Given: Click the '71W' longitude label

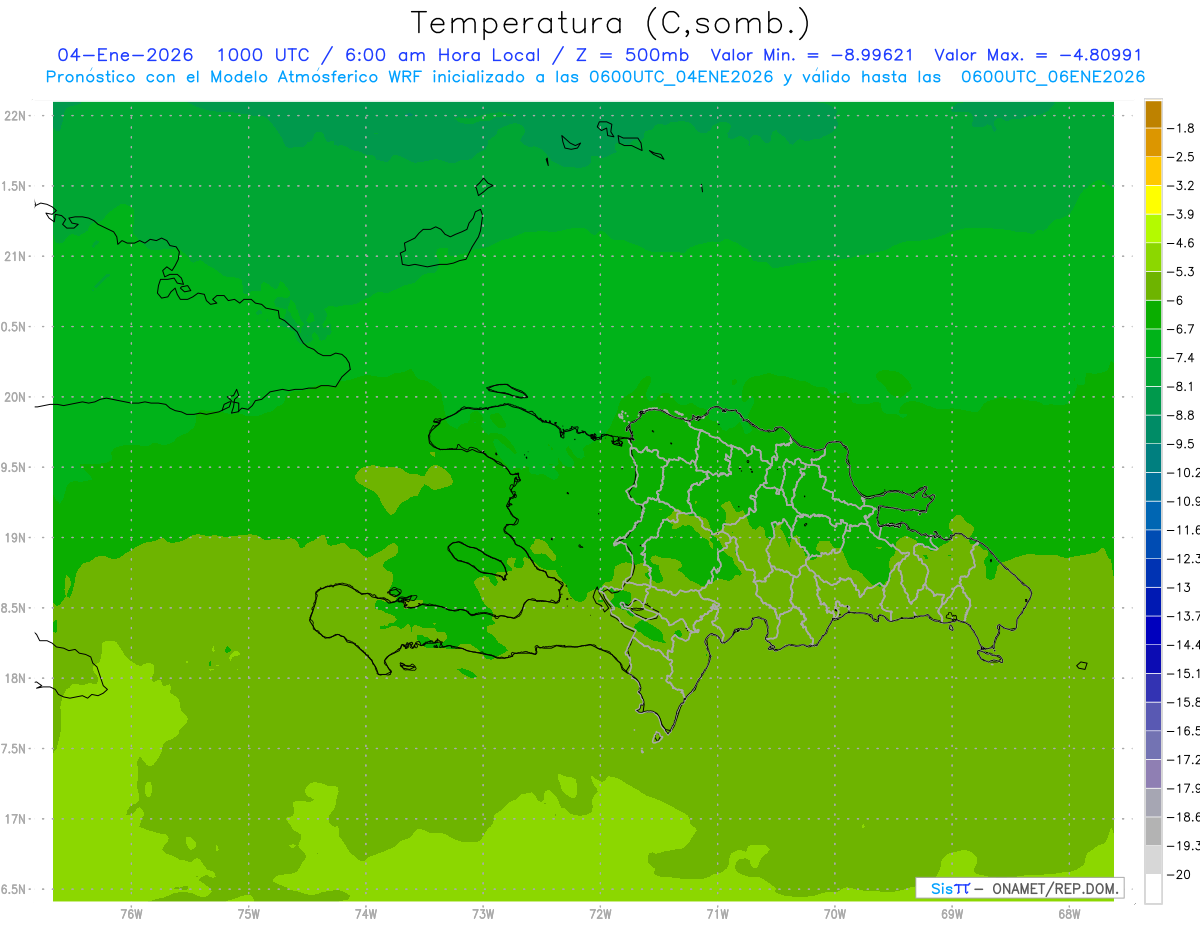Looking at the screenshot, I should coord(717,913).
